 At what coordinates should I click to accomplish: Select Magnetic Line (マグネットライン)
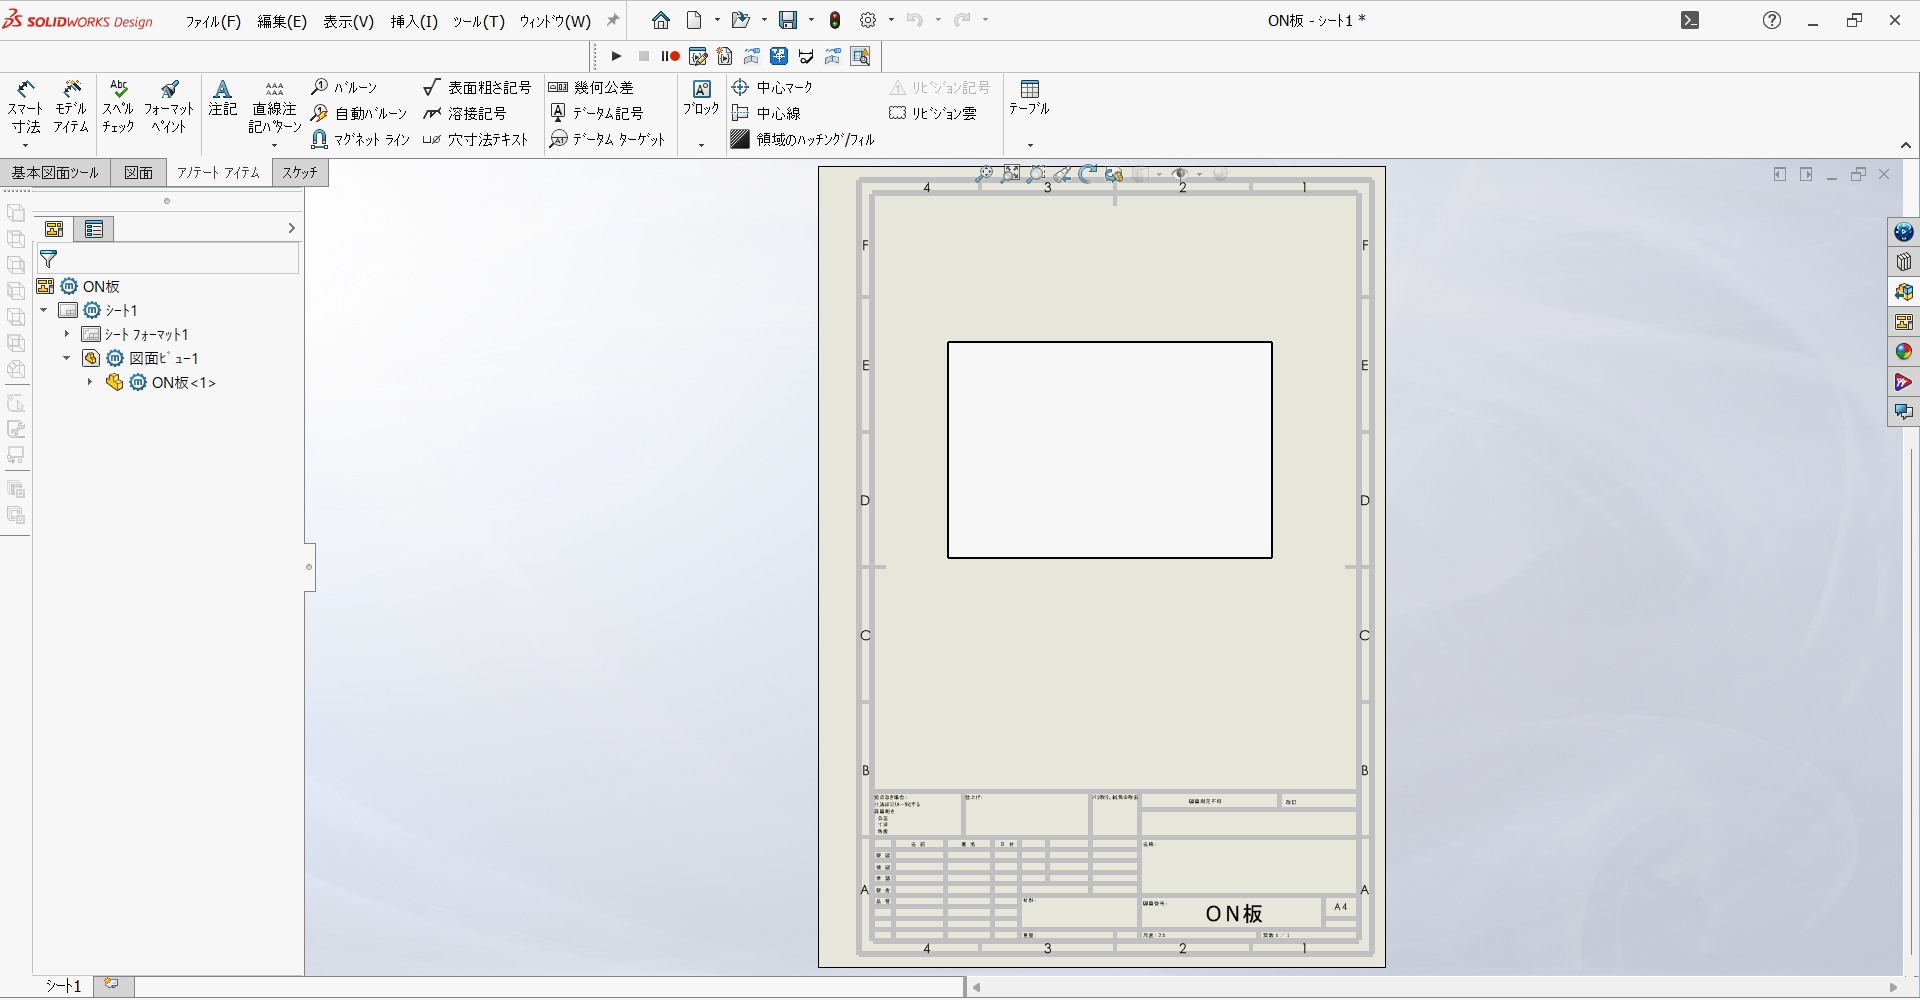click(x=361, y=140)
